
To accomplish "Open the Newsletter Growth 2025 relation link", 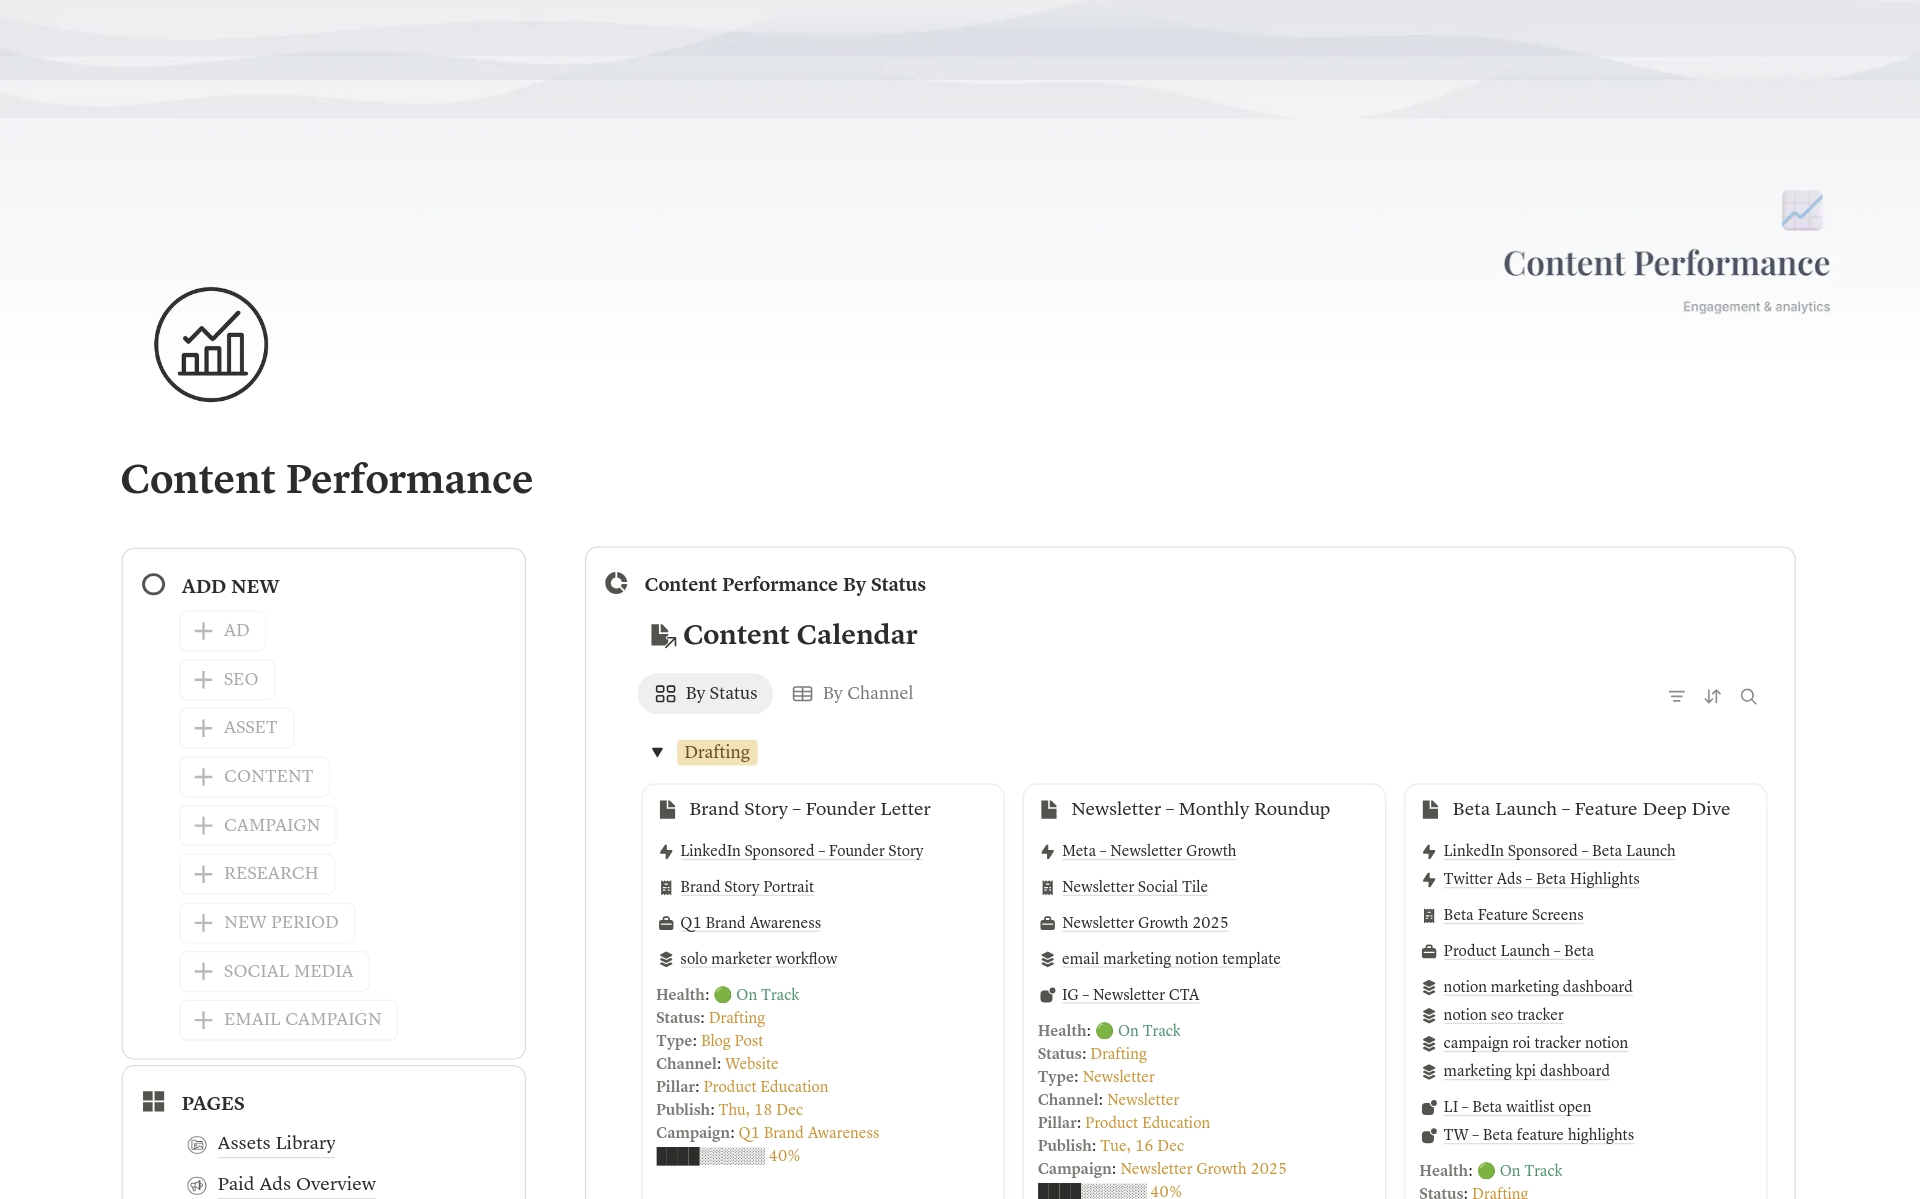I will tap(1145, 924).
